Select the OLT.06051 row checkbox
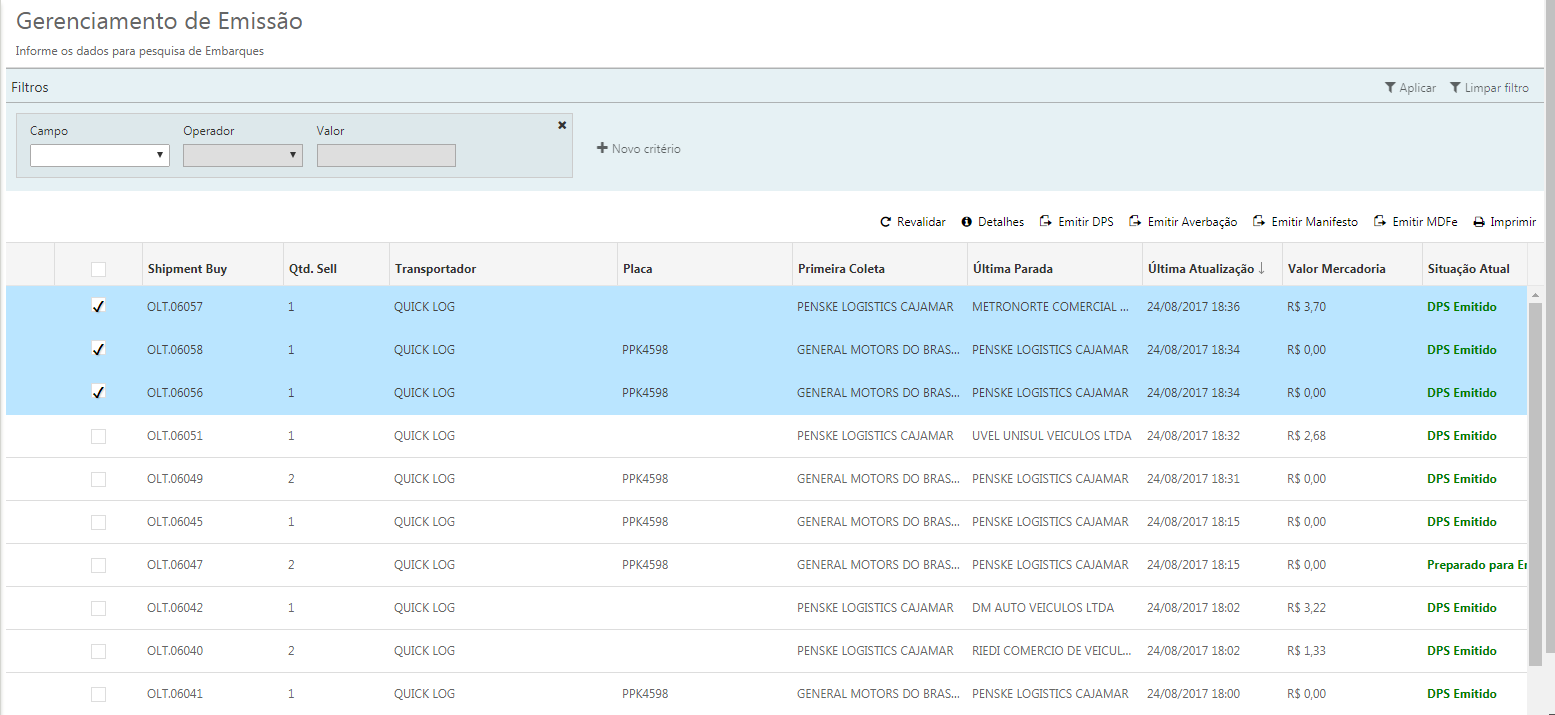This screenshot has width=1555, height=715. 98,436
